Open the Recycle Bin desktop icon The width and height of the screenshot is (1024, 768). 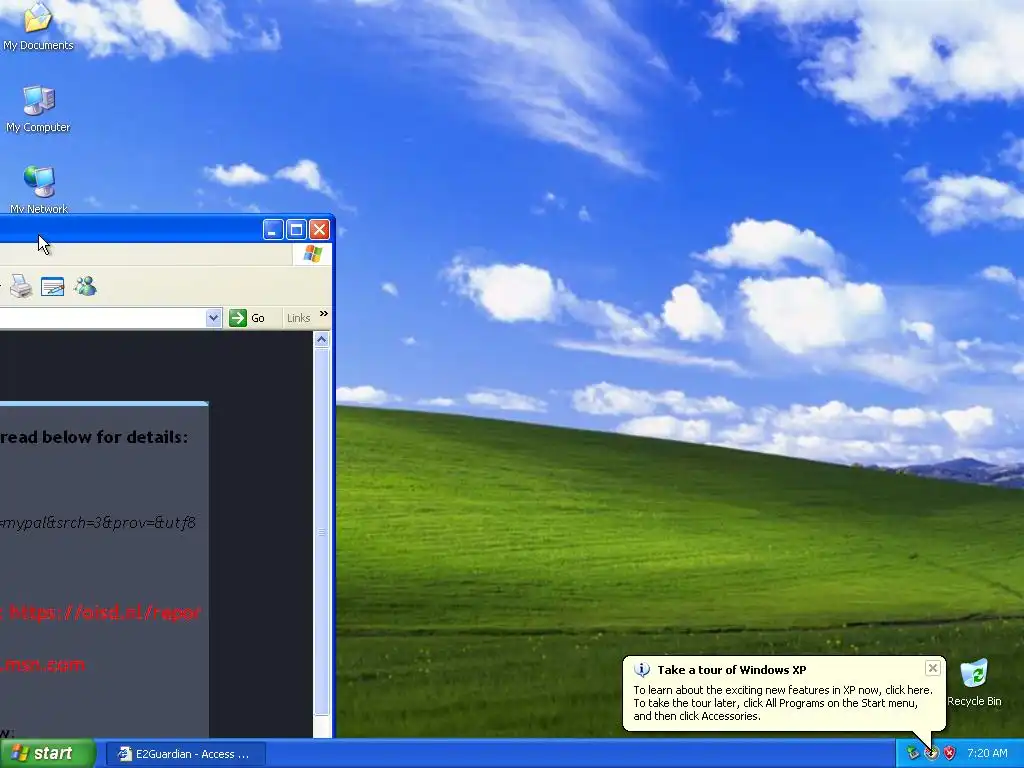coord(974,682)
